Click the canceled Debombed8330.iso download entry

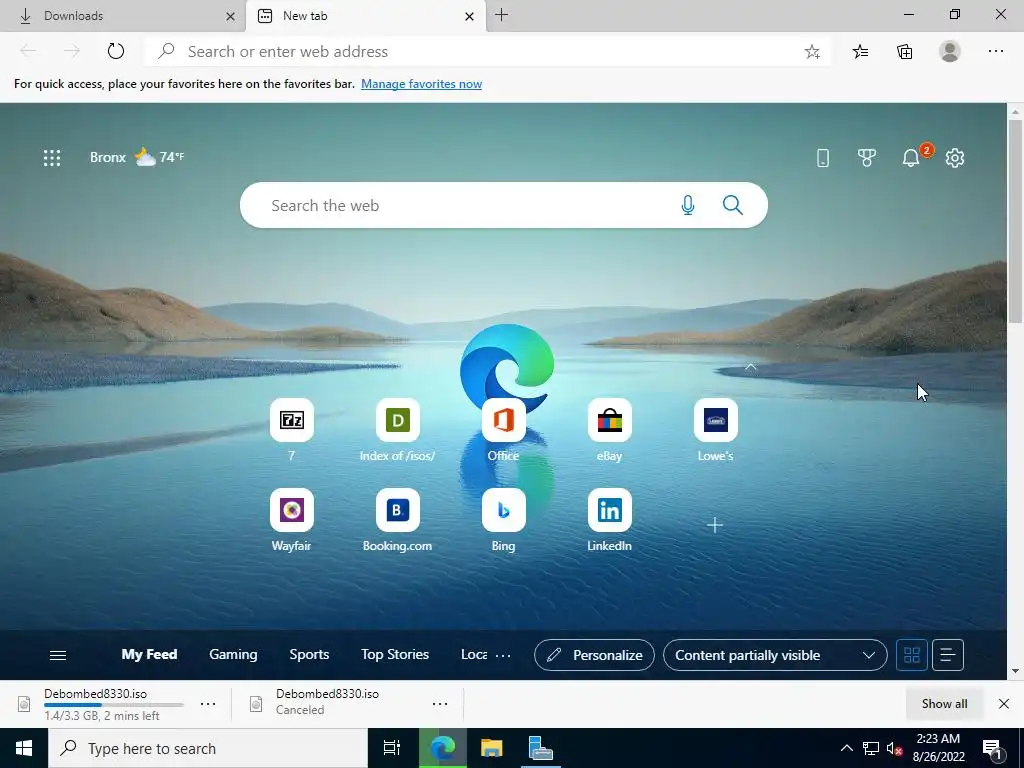347,702
